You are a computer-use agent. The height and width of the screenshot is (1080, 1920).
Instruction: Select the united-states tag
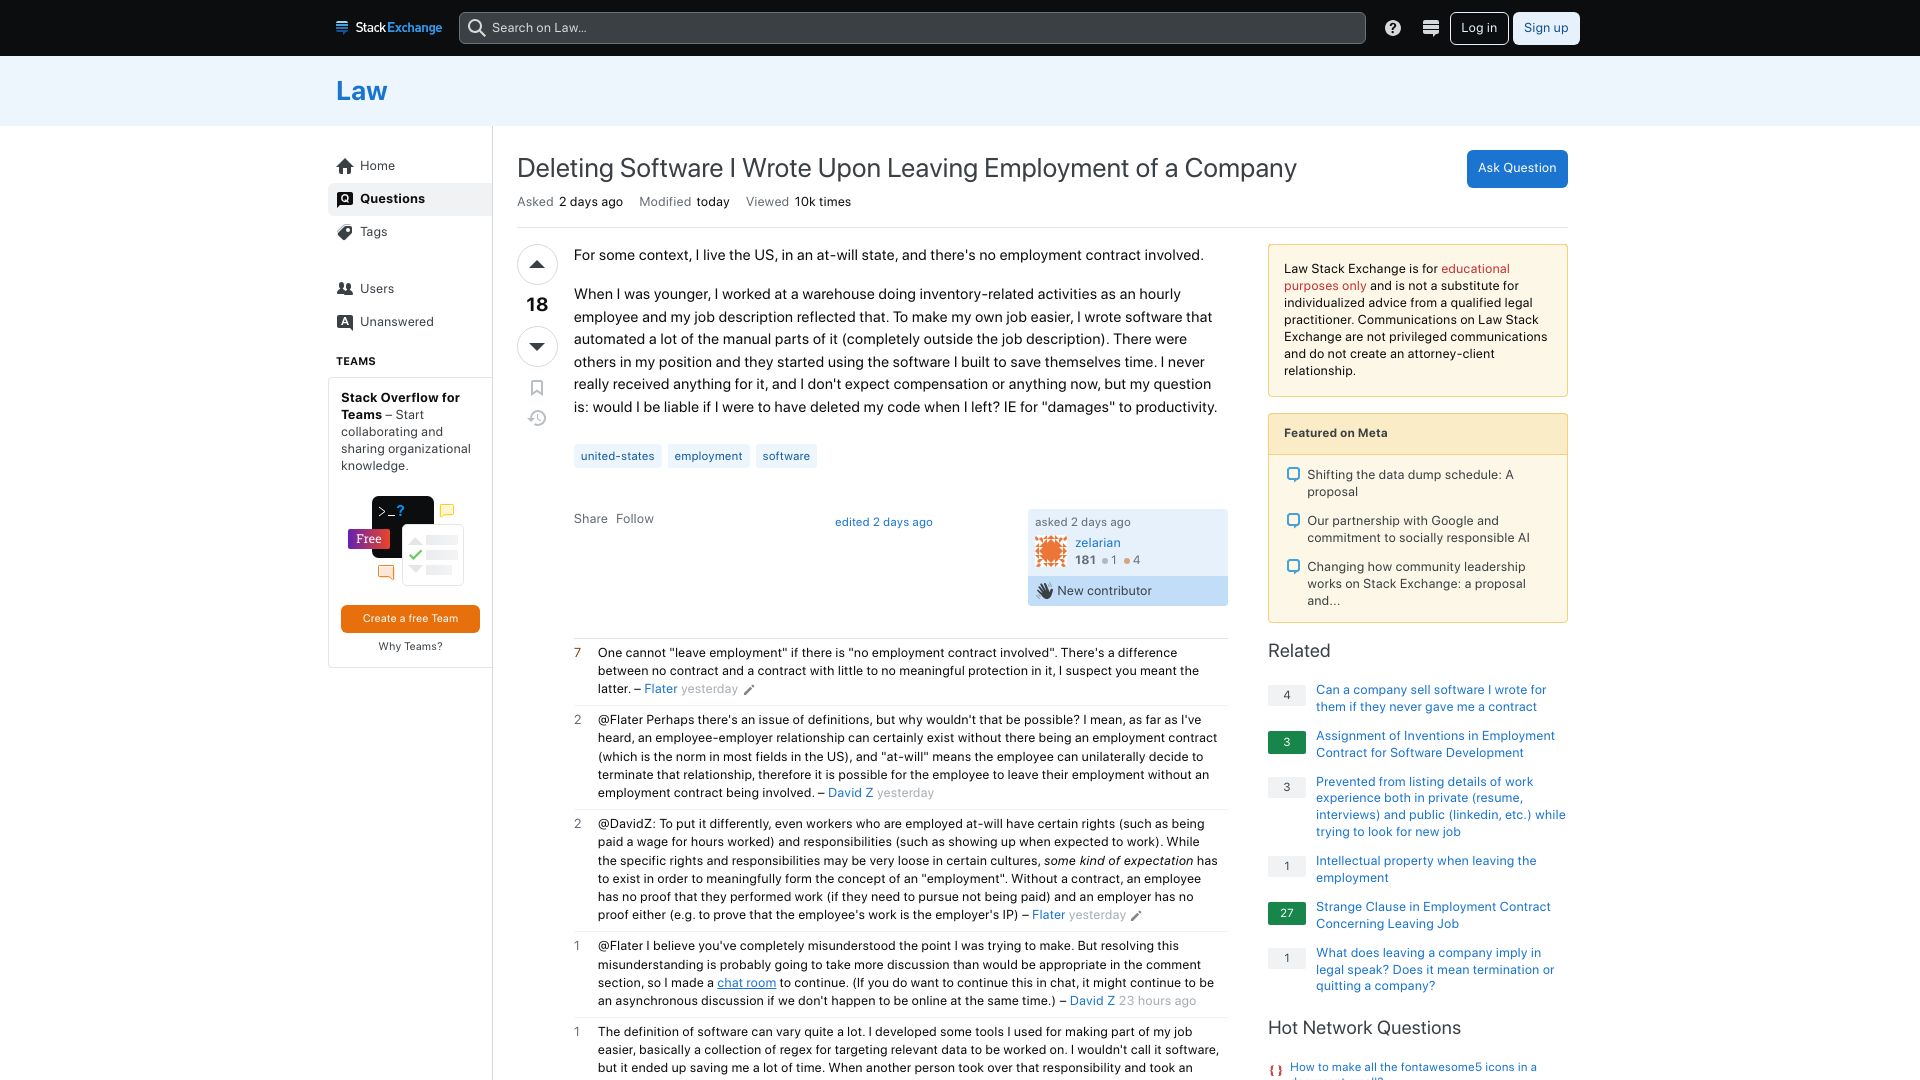click(x=617, y=456)
